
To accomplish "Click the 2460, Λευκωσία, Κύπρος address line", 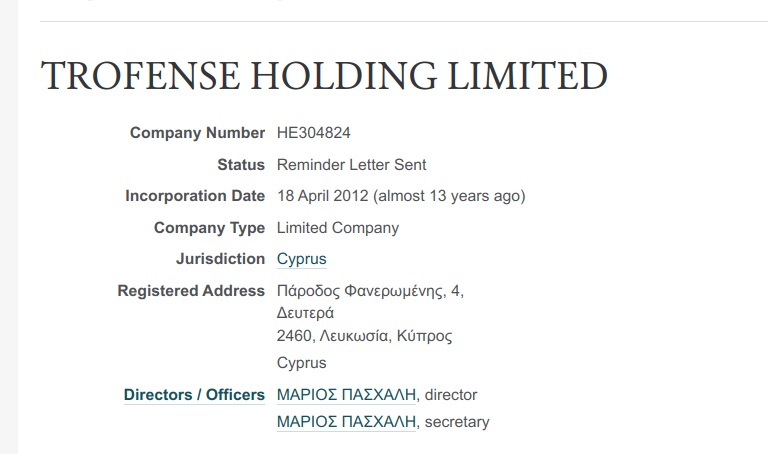I will pos(364,336).
